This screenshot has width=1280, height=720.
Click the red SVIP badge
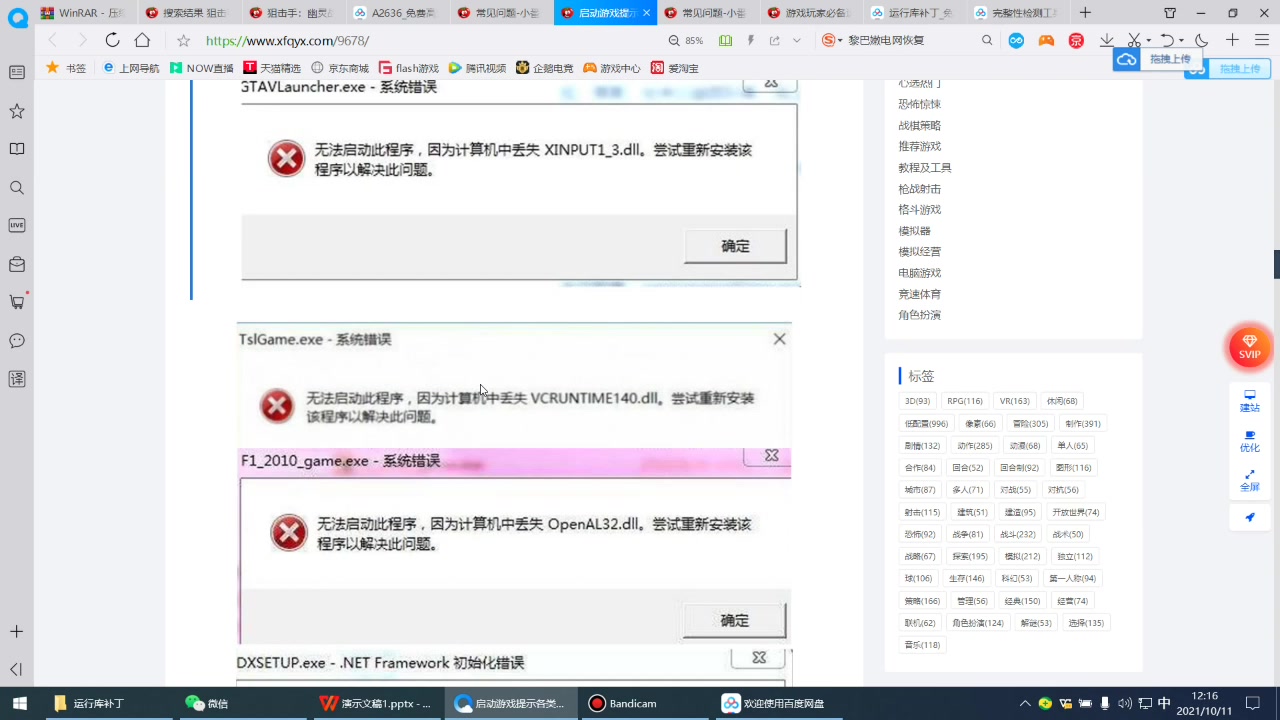click(x=1250, y=347)
